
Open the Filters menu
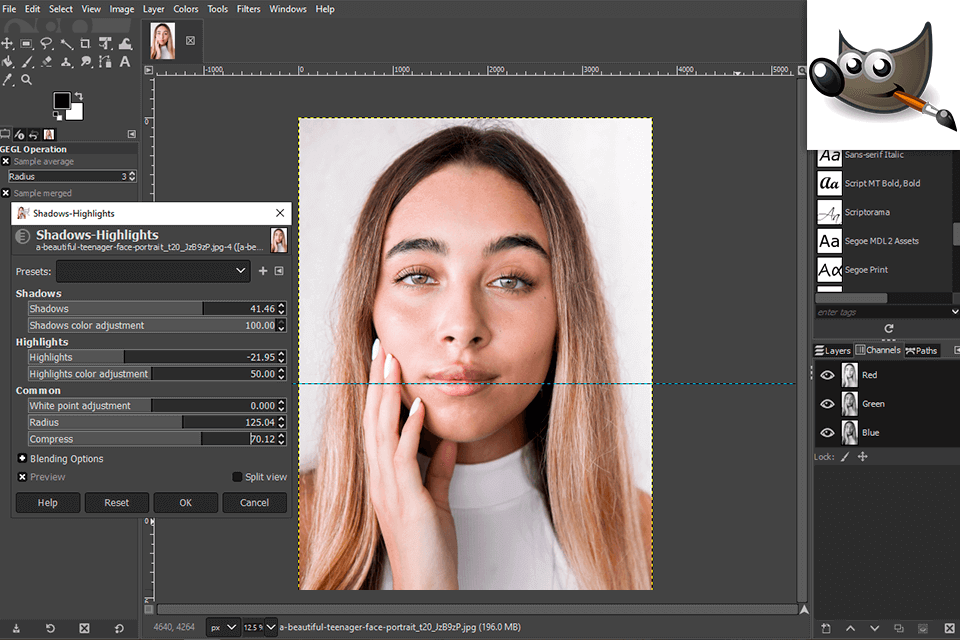coord(249,9)
